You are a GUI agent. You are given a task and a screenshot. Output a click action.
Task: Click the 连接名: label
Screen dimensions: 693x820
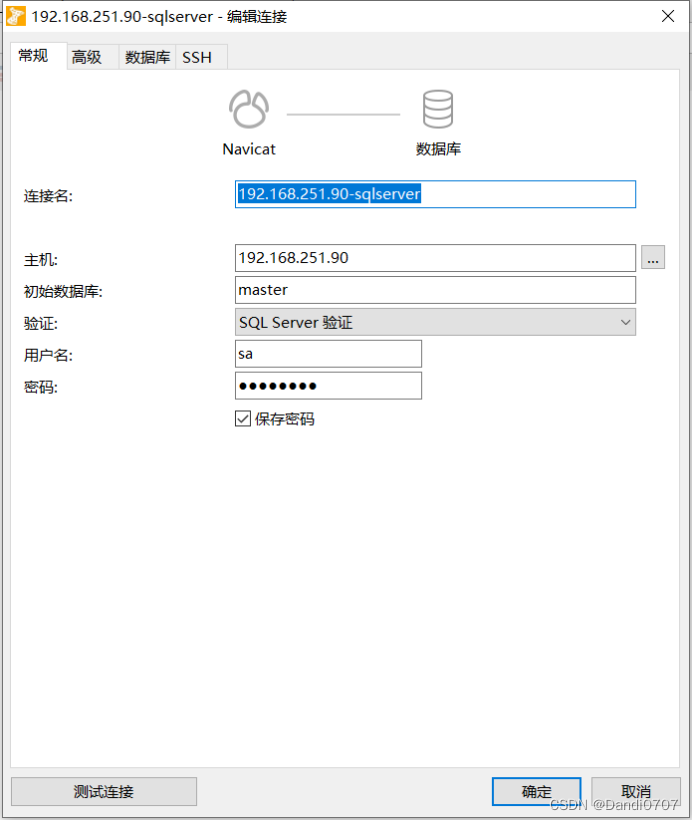(x=48, y=196)
